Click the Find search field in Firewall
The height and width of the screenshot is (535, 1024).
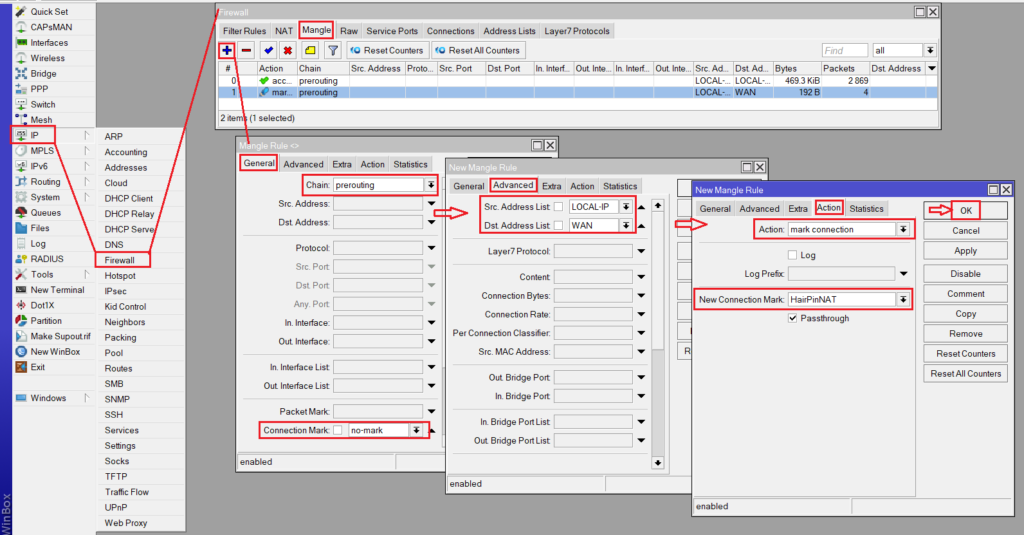[844, 50]
